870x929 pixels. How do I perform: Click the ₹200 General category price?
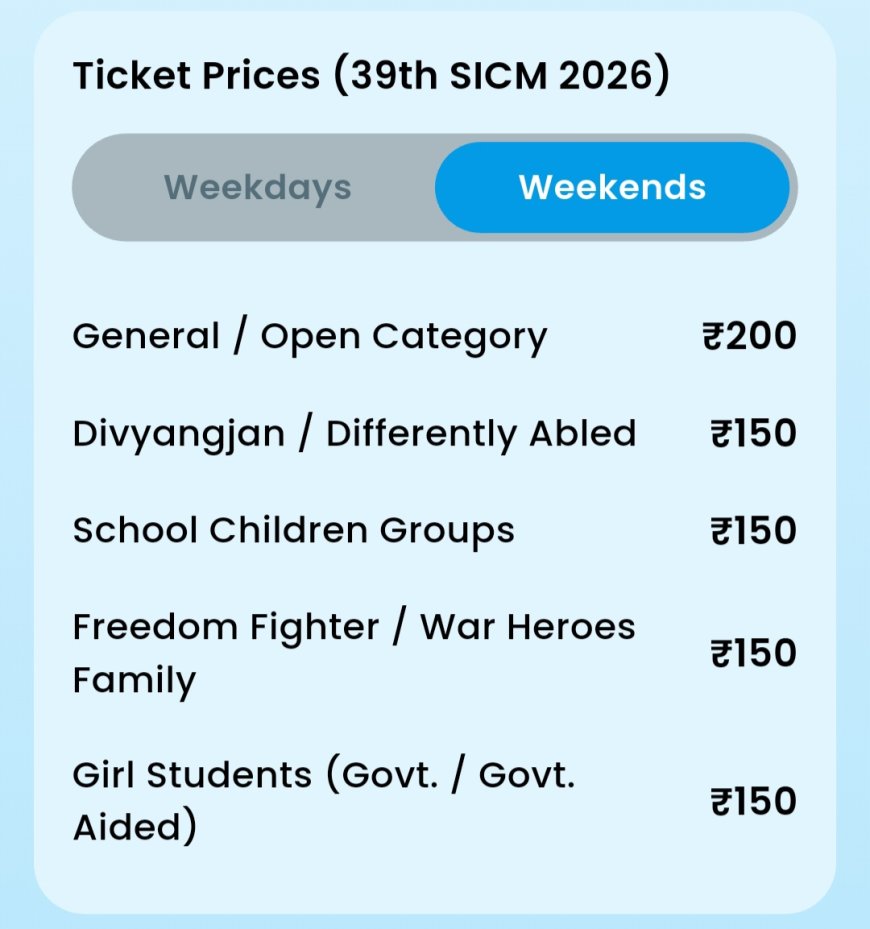749,337
